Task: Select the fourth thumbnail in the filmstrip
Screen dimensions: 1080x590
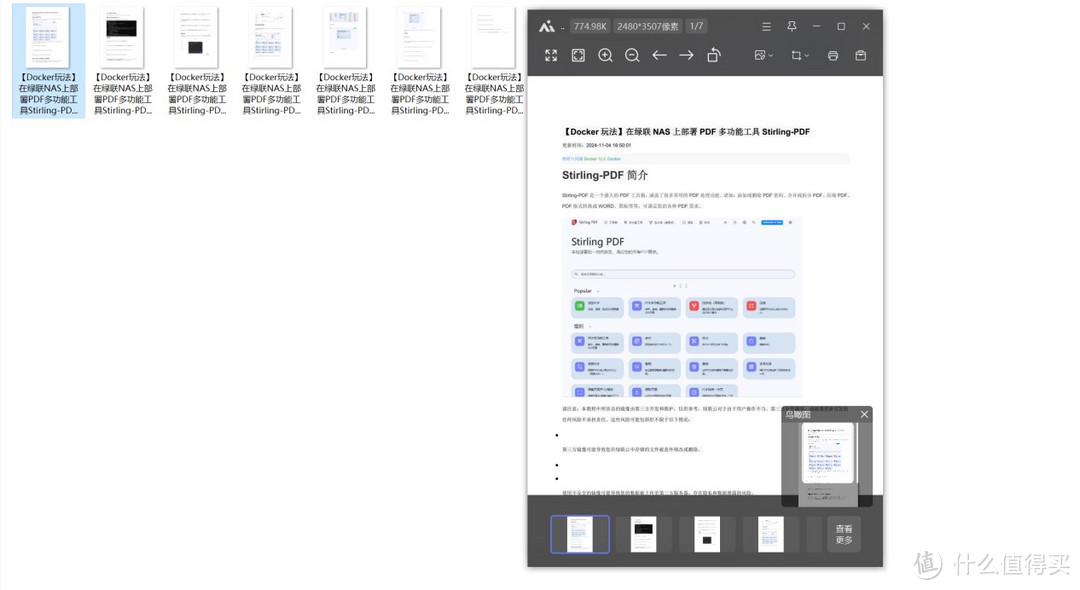Action: pos(770,534)
